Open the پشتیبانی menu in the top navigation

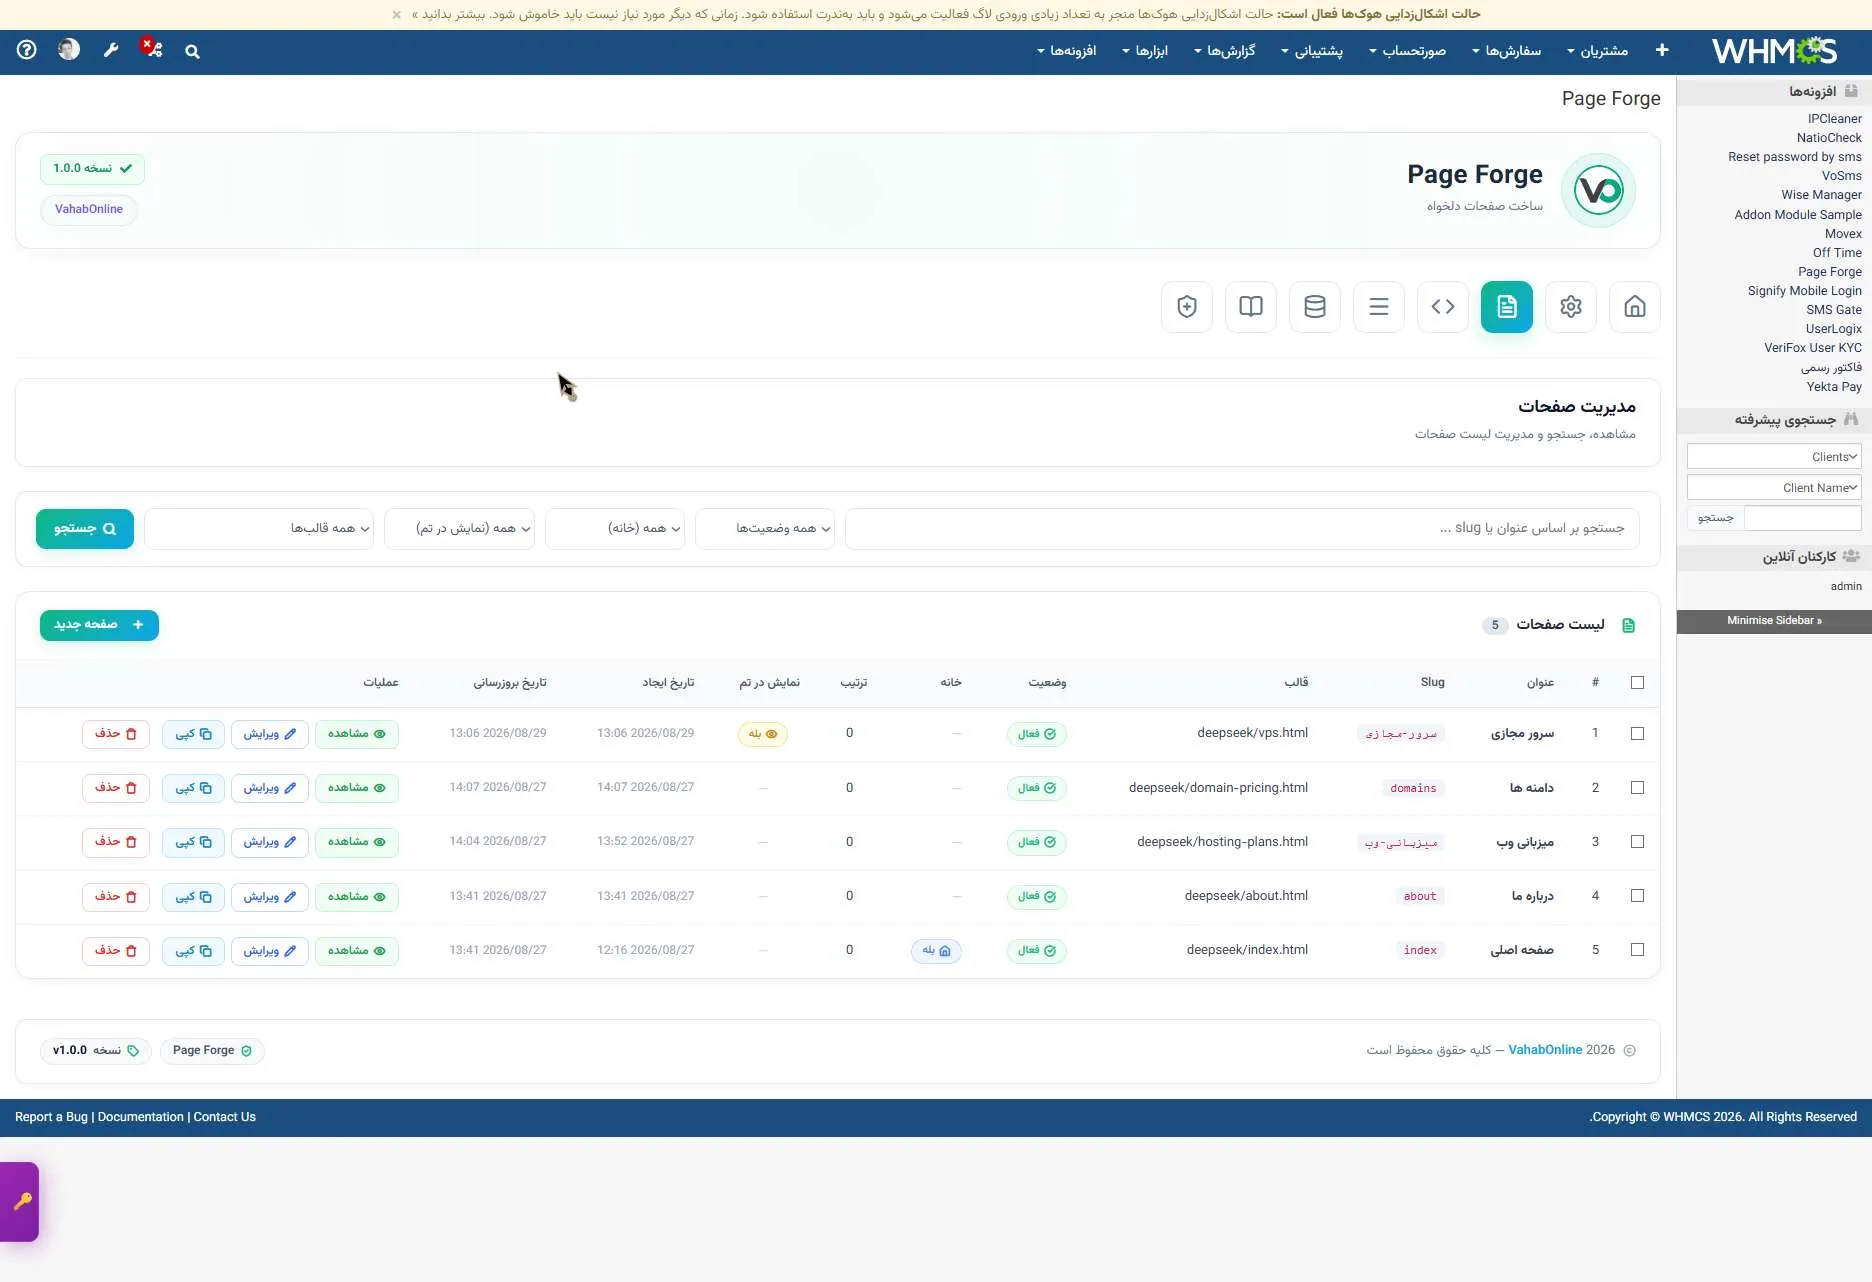coord(1312,51)
